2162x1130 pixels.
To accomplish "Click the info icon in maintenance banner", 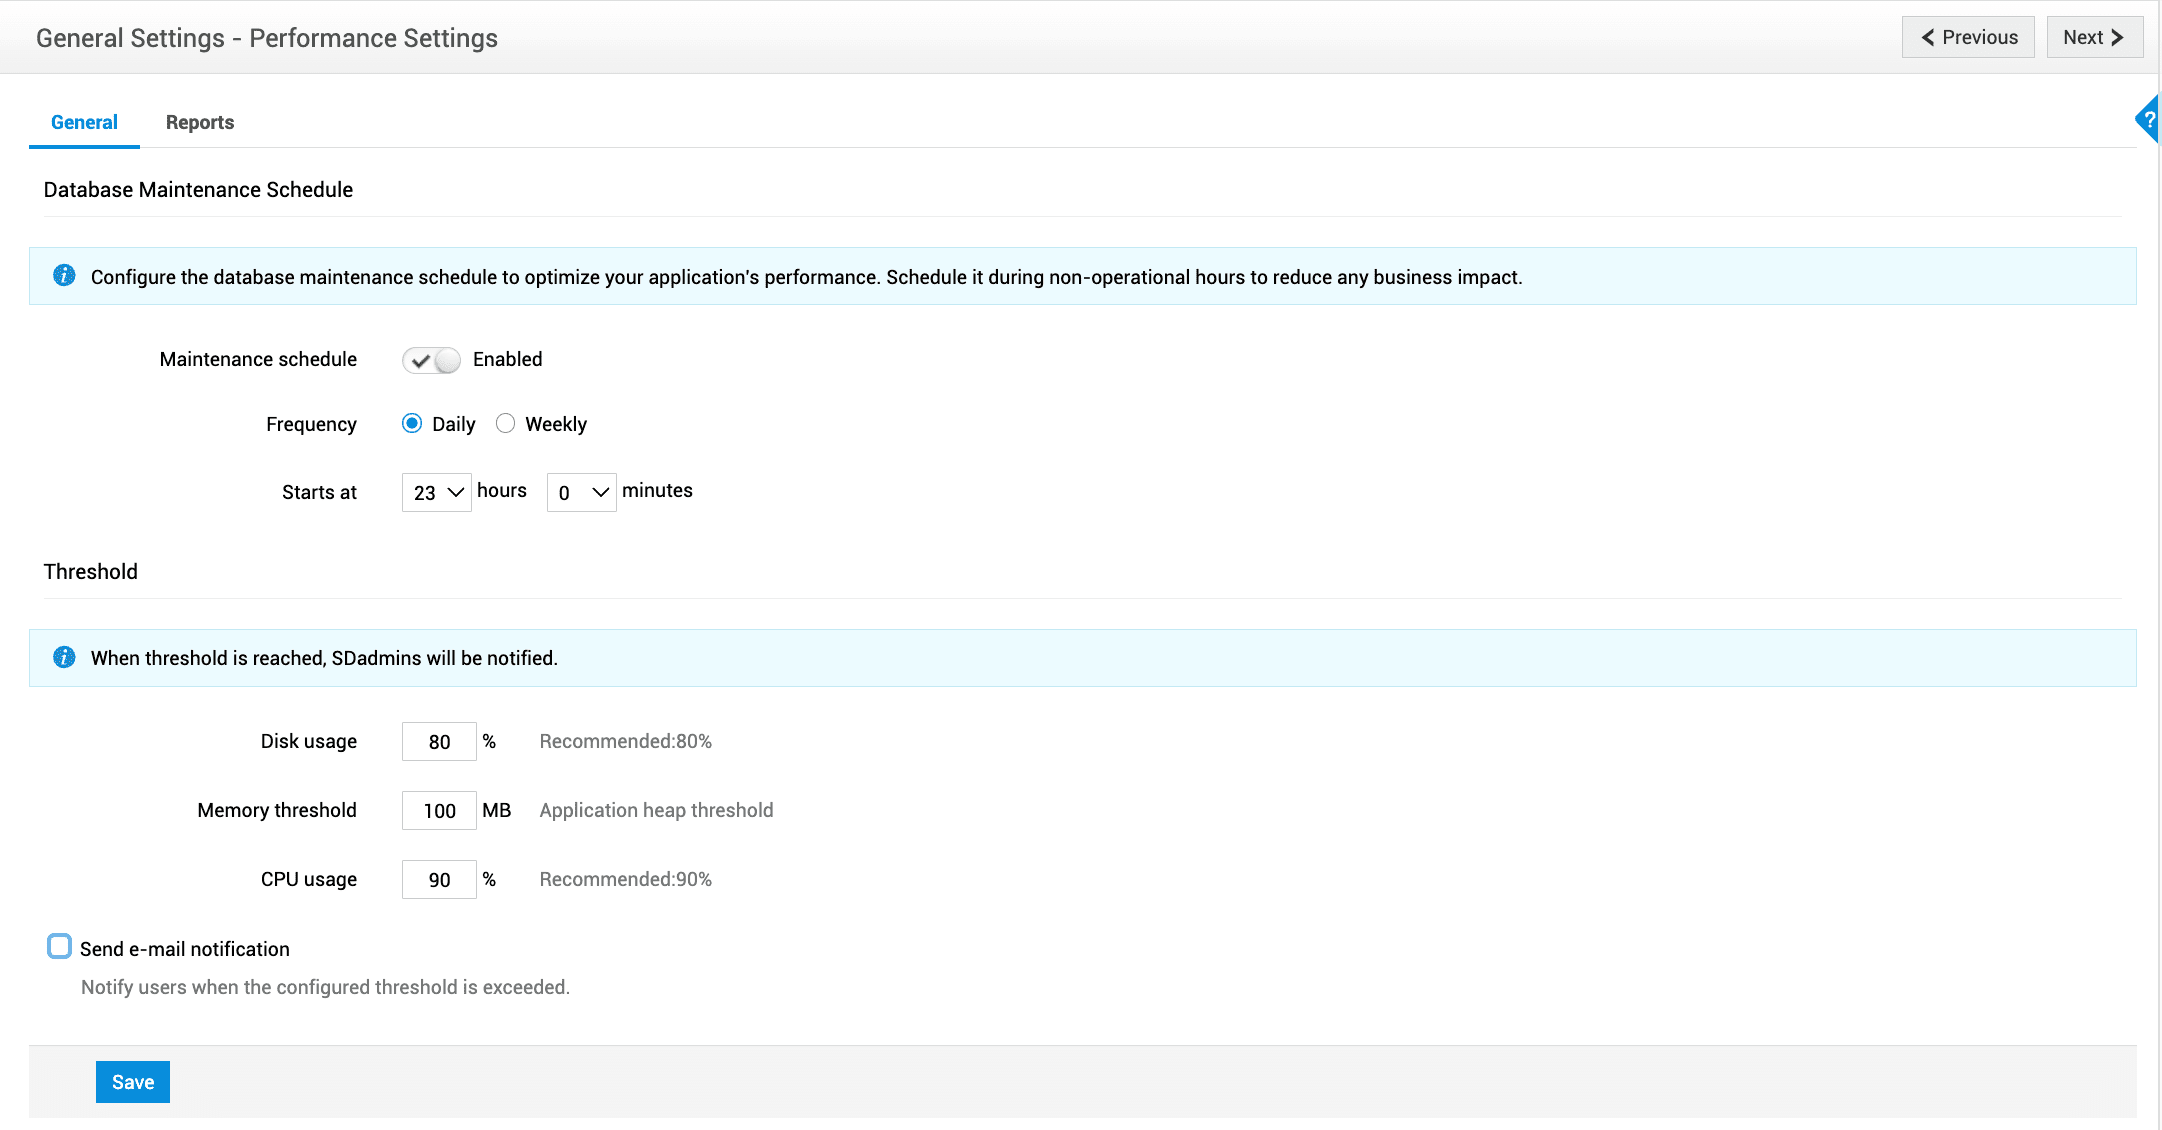I will [x=64, y=275].
